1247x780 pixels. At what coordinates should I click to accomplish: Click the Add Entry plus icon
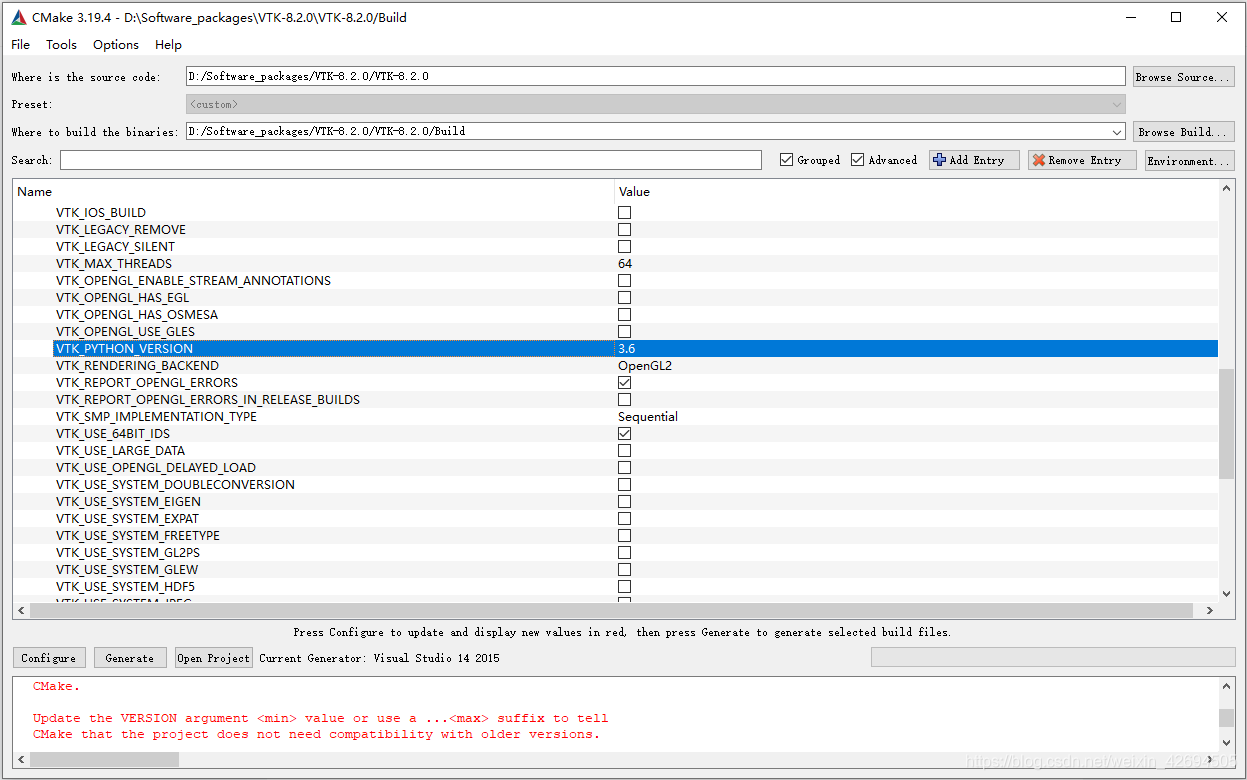[x=940, y=160]
